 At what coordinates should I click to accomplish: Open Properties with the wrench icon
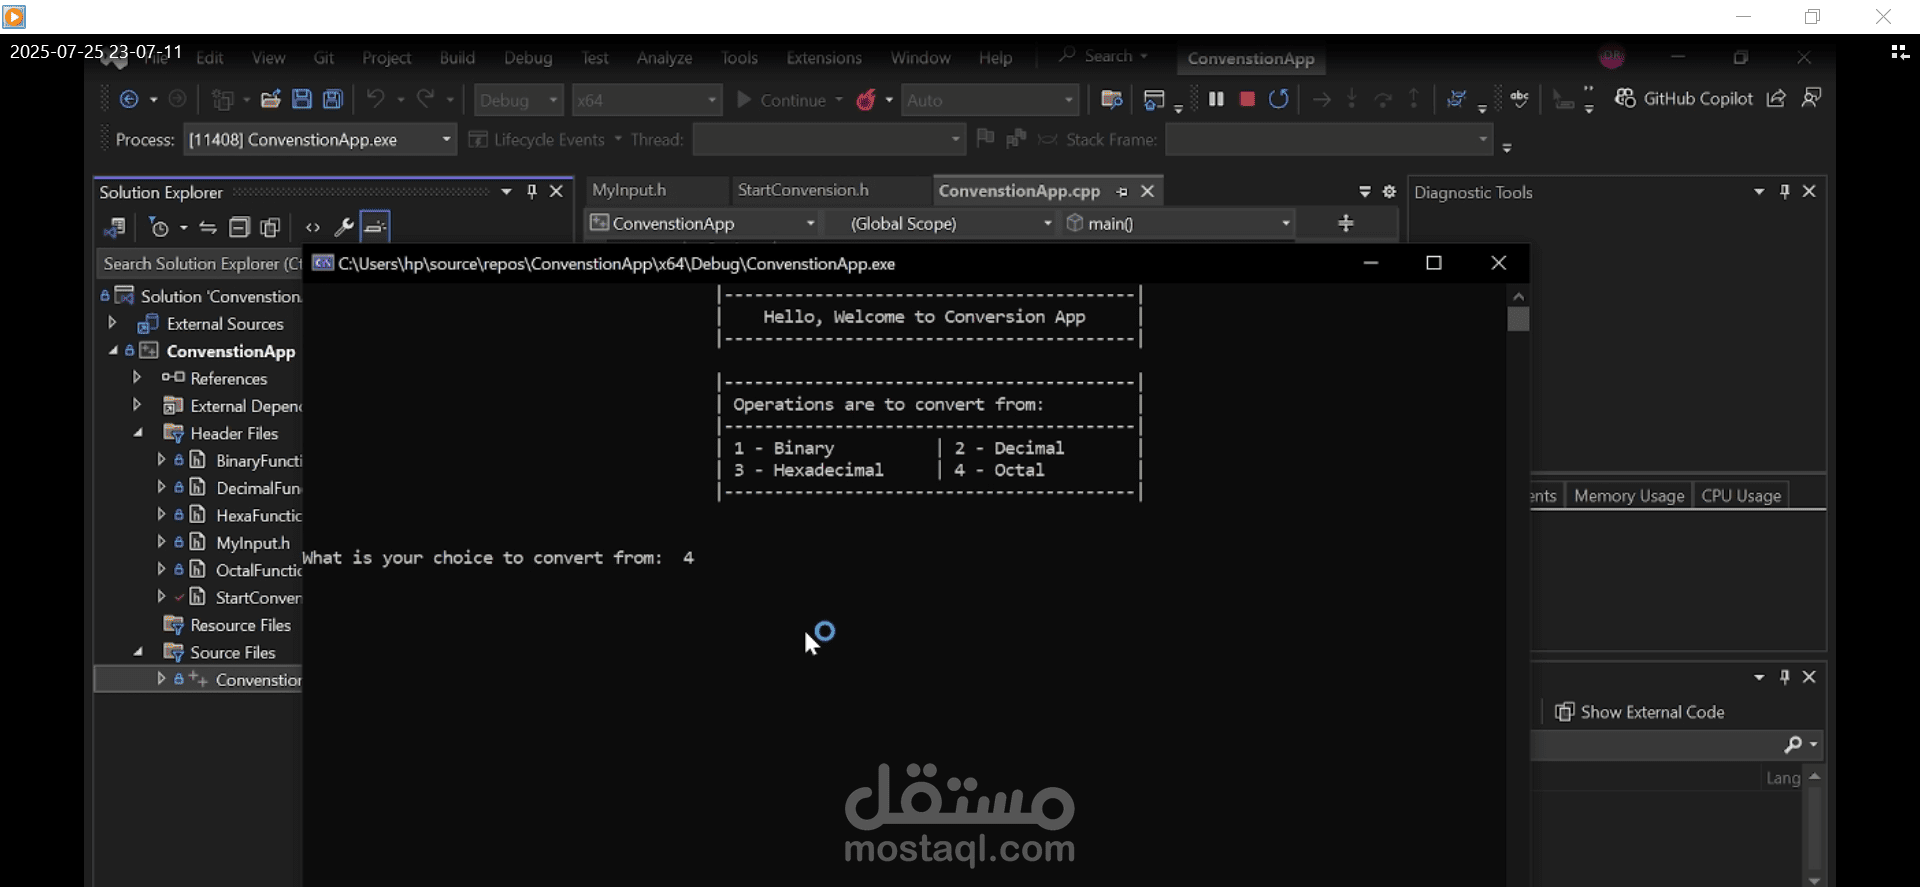[344, 227]
